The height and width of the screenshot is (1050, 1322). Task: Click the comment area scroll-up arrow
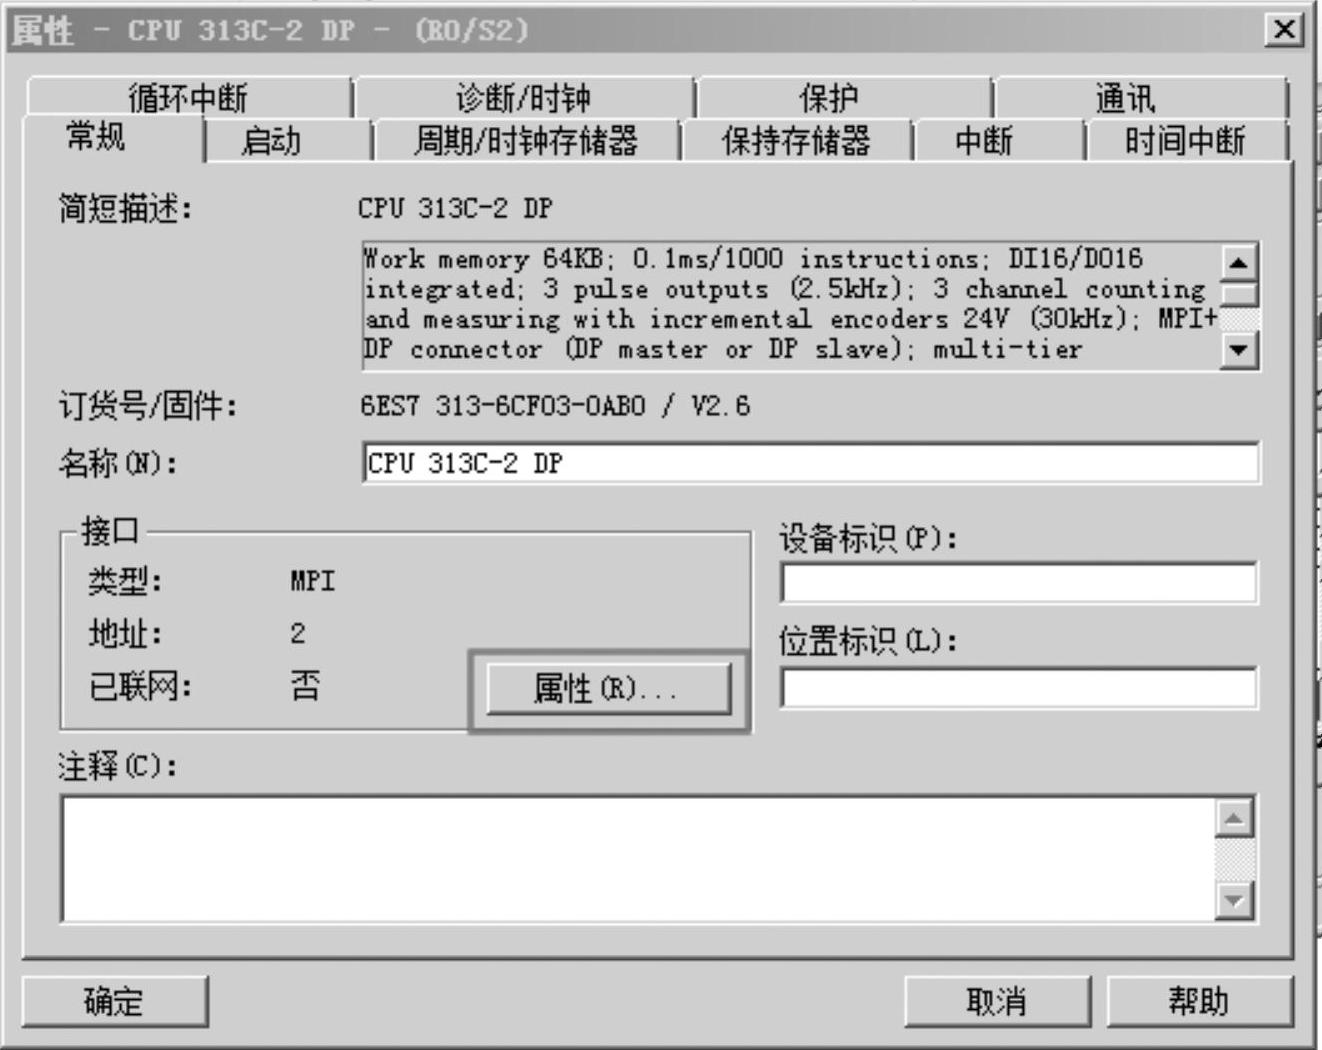tap(1234, 819)
